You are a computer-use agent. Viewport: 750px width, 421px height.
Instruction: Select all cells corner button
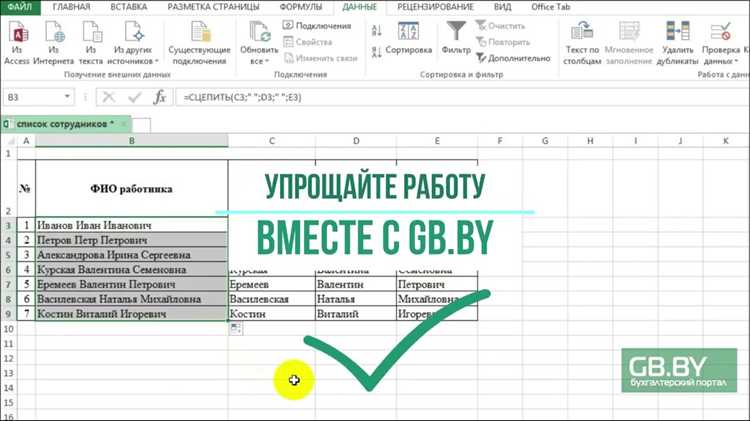(9, 141)
